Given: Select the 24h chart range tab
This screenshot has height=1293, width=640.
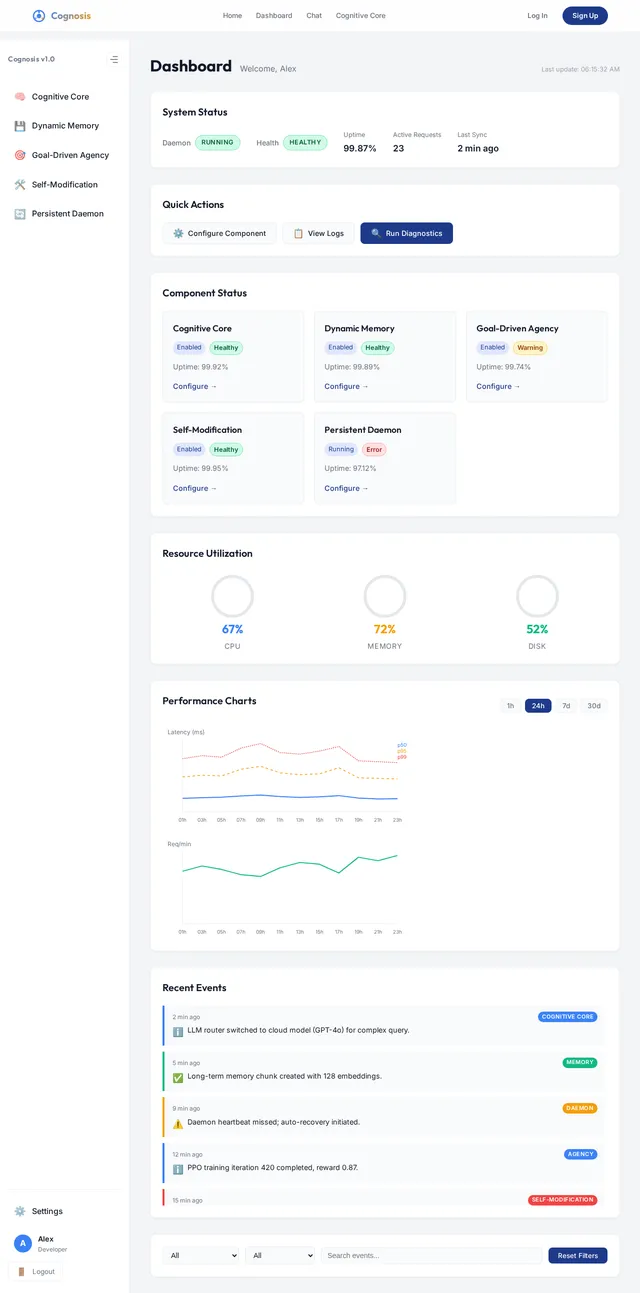Looking at the screenshot, I should pyautogui.click(x=538, y=706).
